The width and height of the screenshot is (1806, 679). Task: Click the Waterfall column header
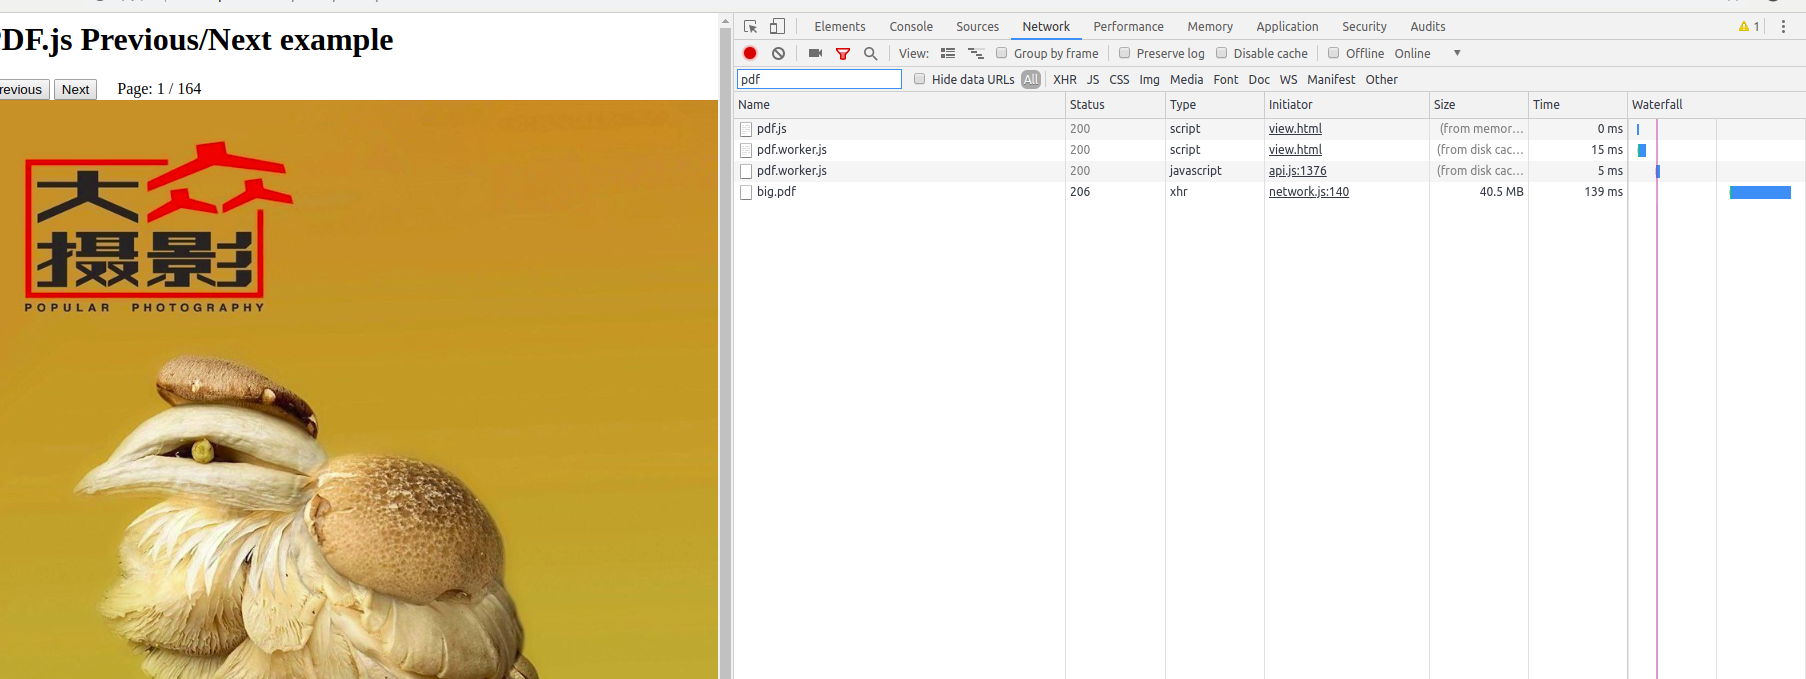(1716, 104)
